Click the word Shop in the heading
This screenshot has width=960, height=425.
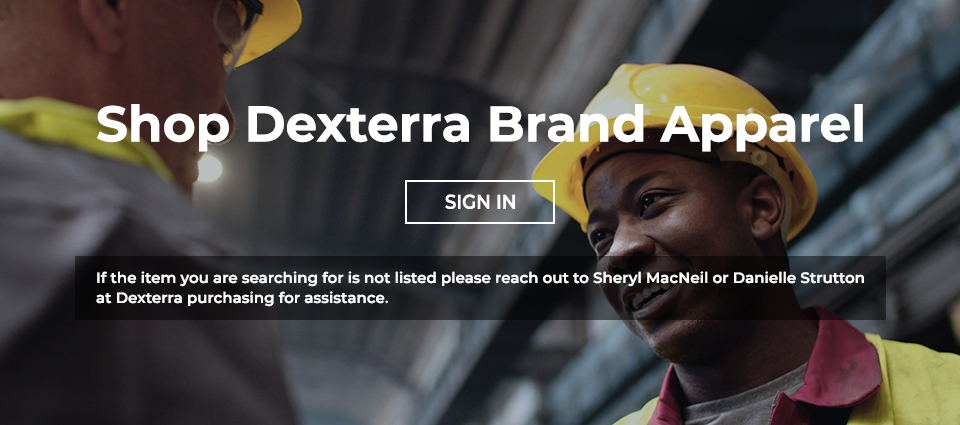(163, 126)
